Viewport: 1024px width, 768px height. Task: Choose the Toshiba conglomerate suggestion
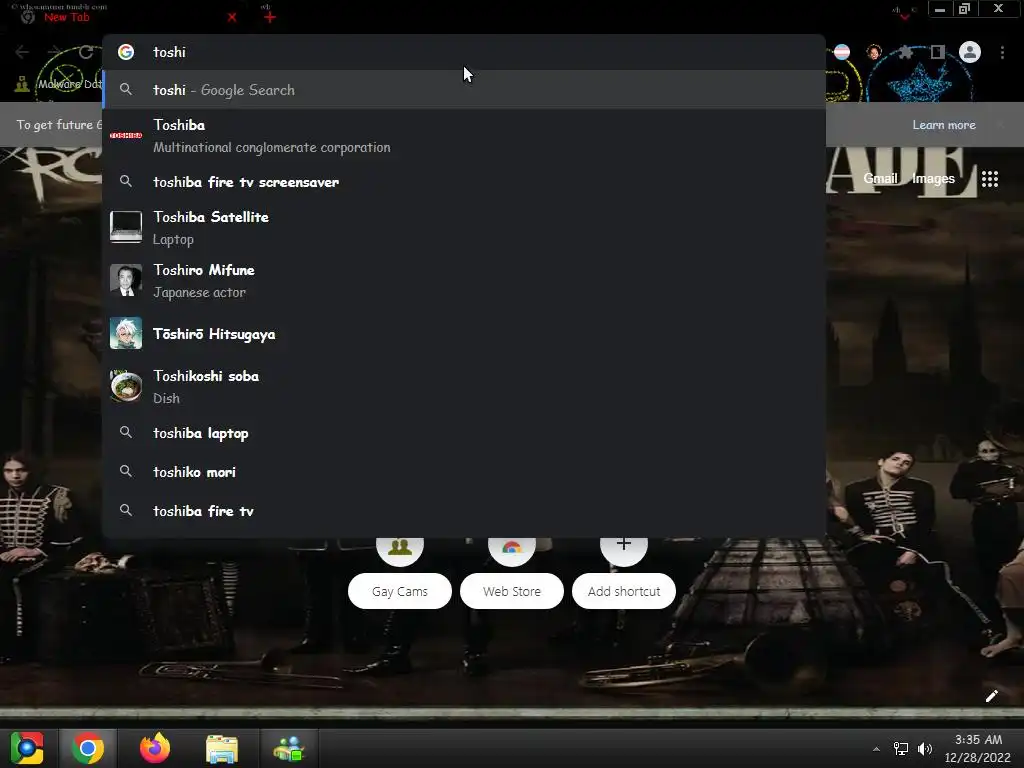464,136
